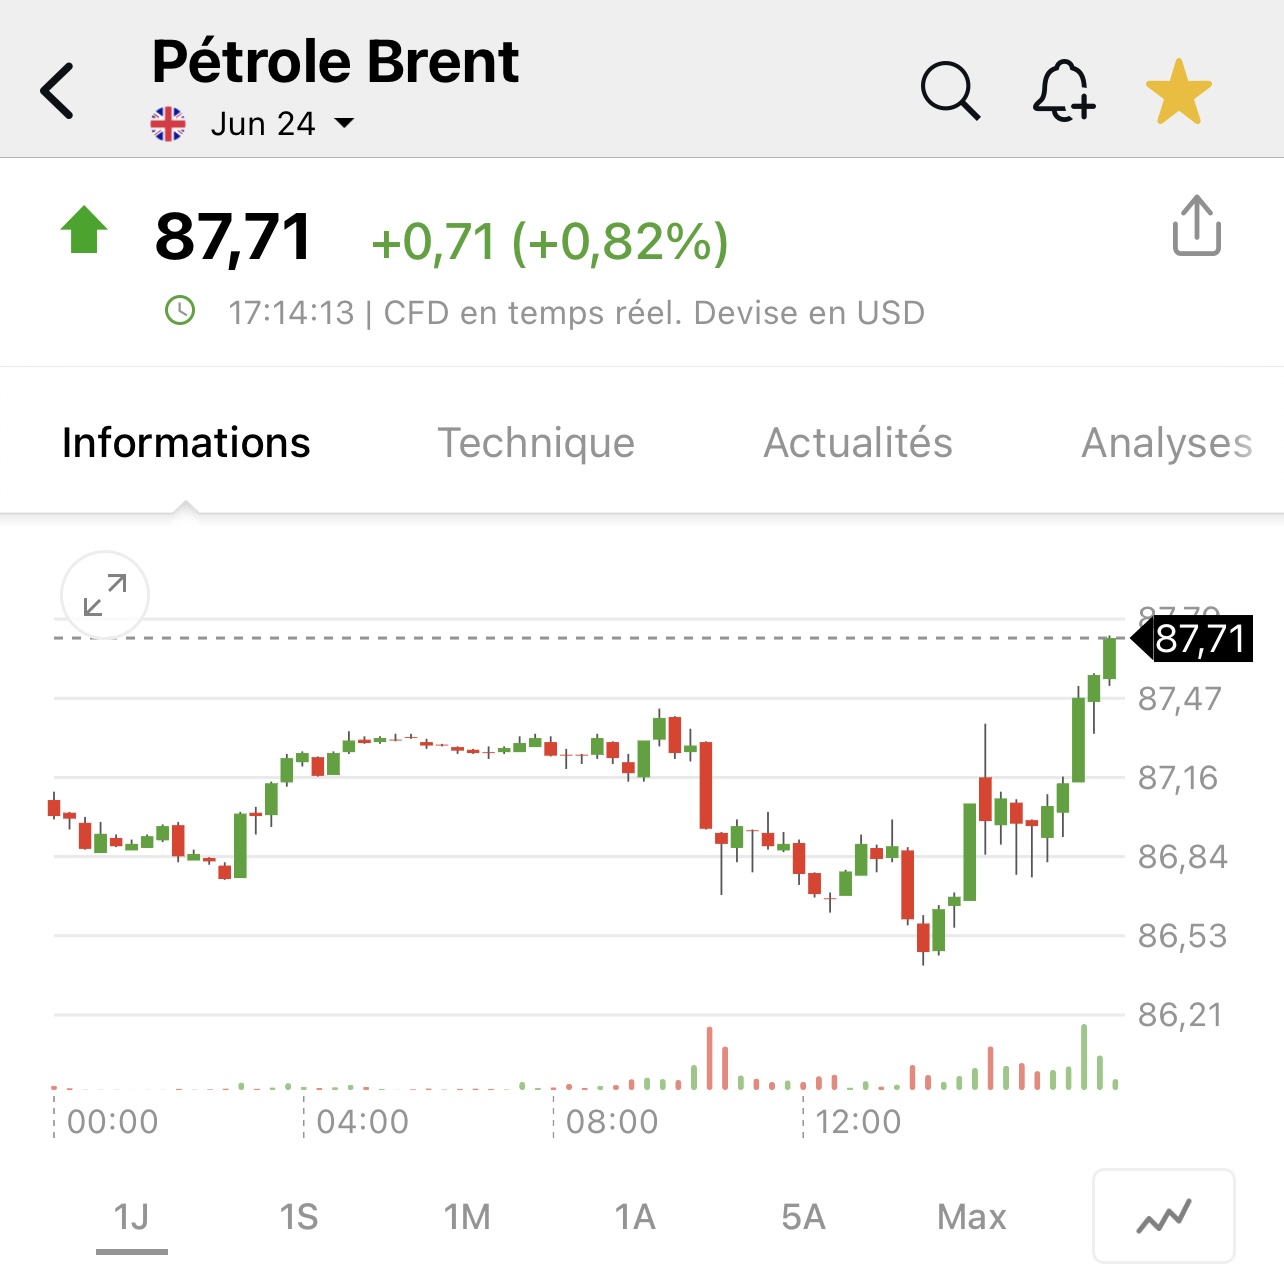Create a price alert with bell icon

pyautogui.click(x=1064, y=91)
